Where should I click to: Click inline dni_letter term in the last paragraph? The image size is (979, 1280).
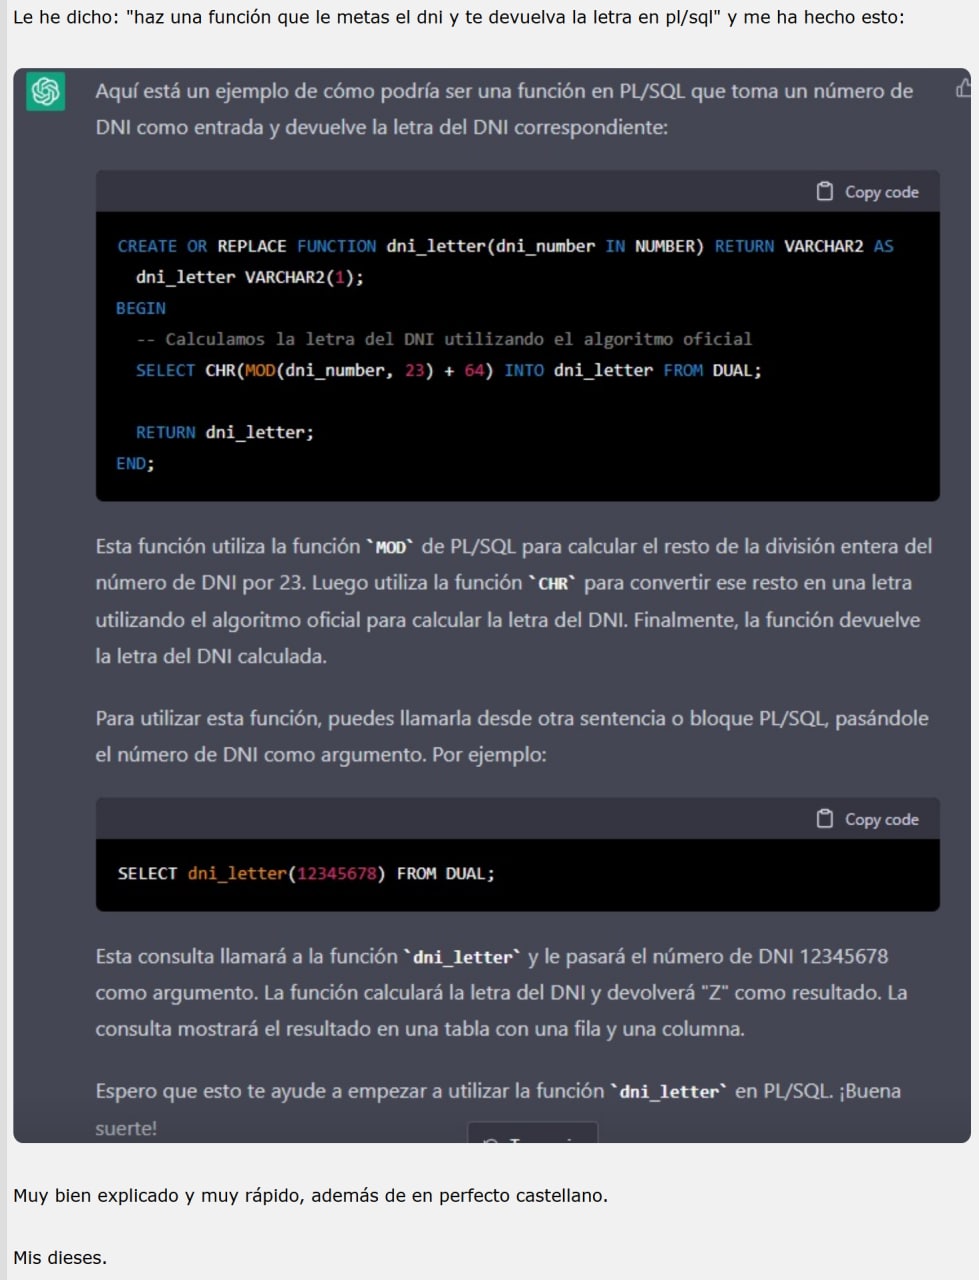tap(669, 1092)
